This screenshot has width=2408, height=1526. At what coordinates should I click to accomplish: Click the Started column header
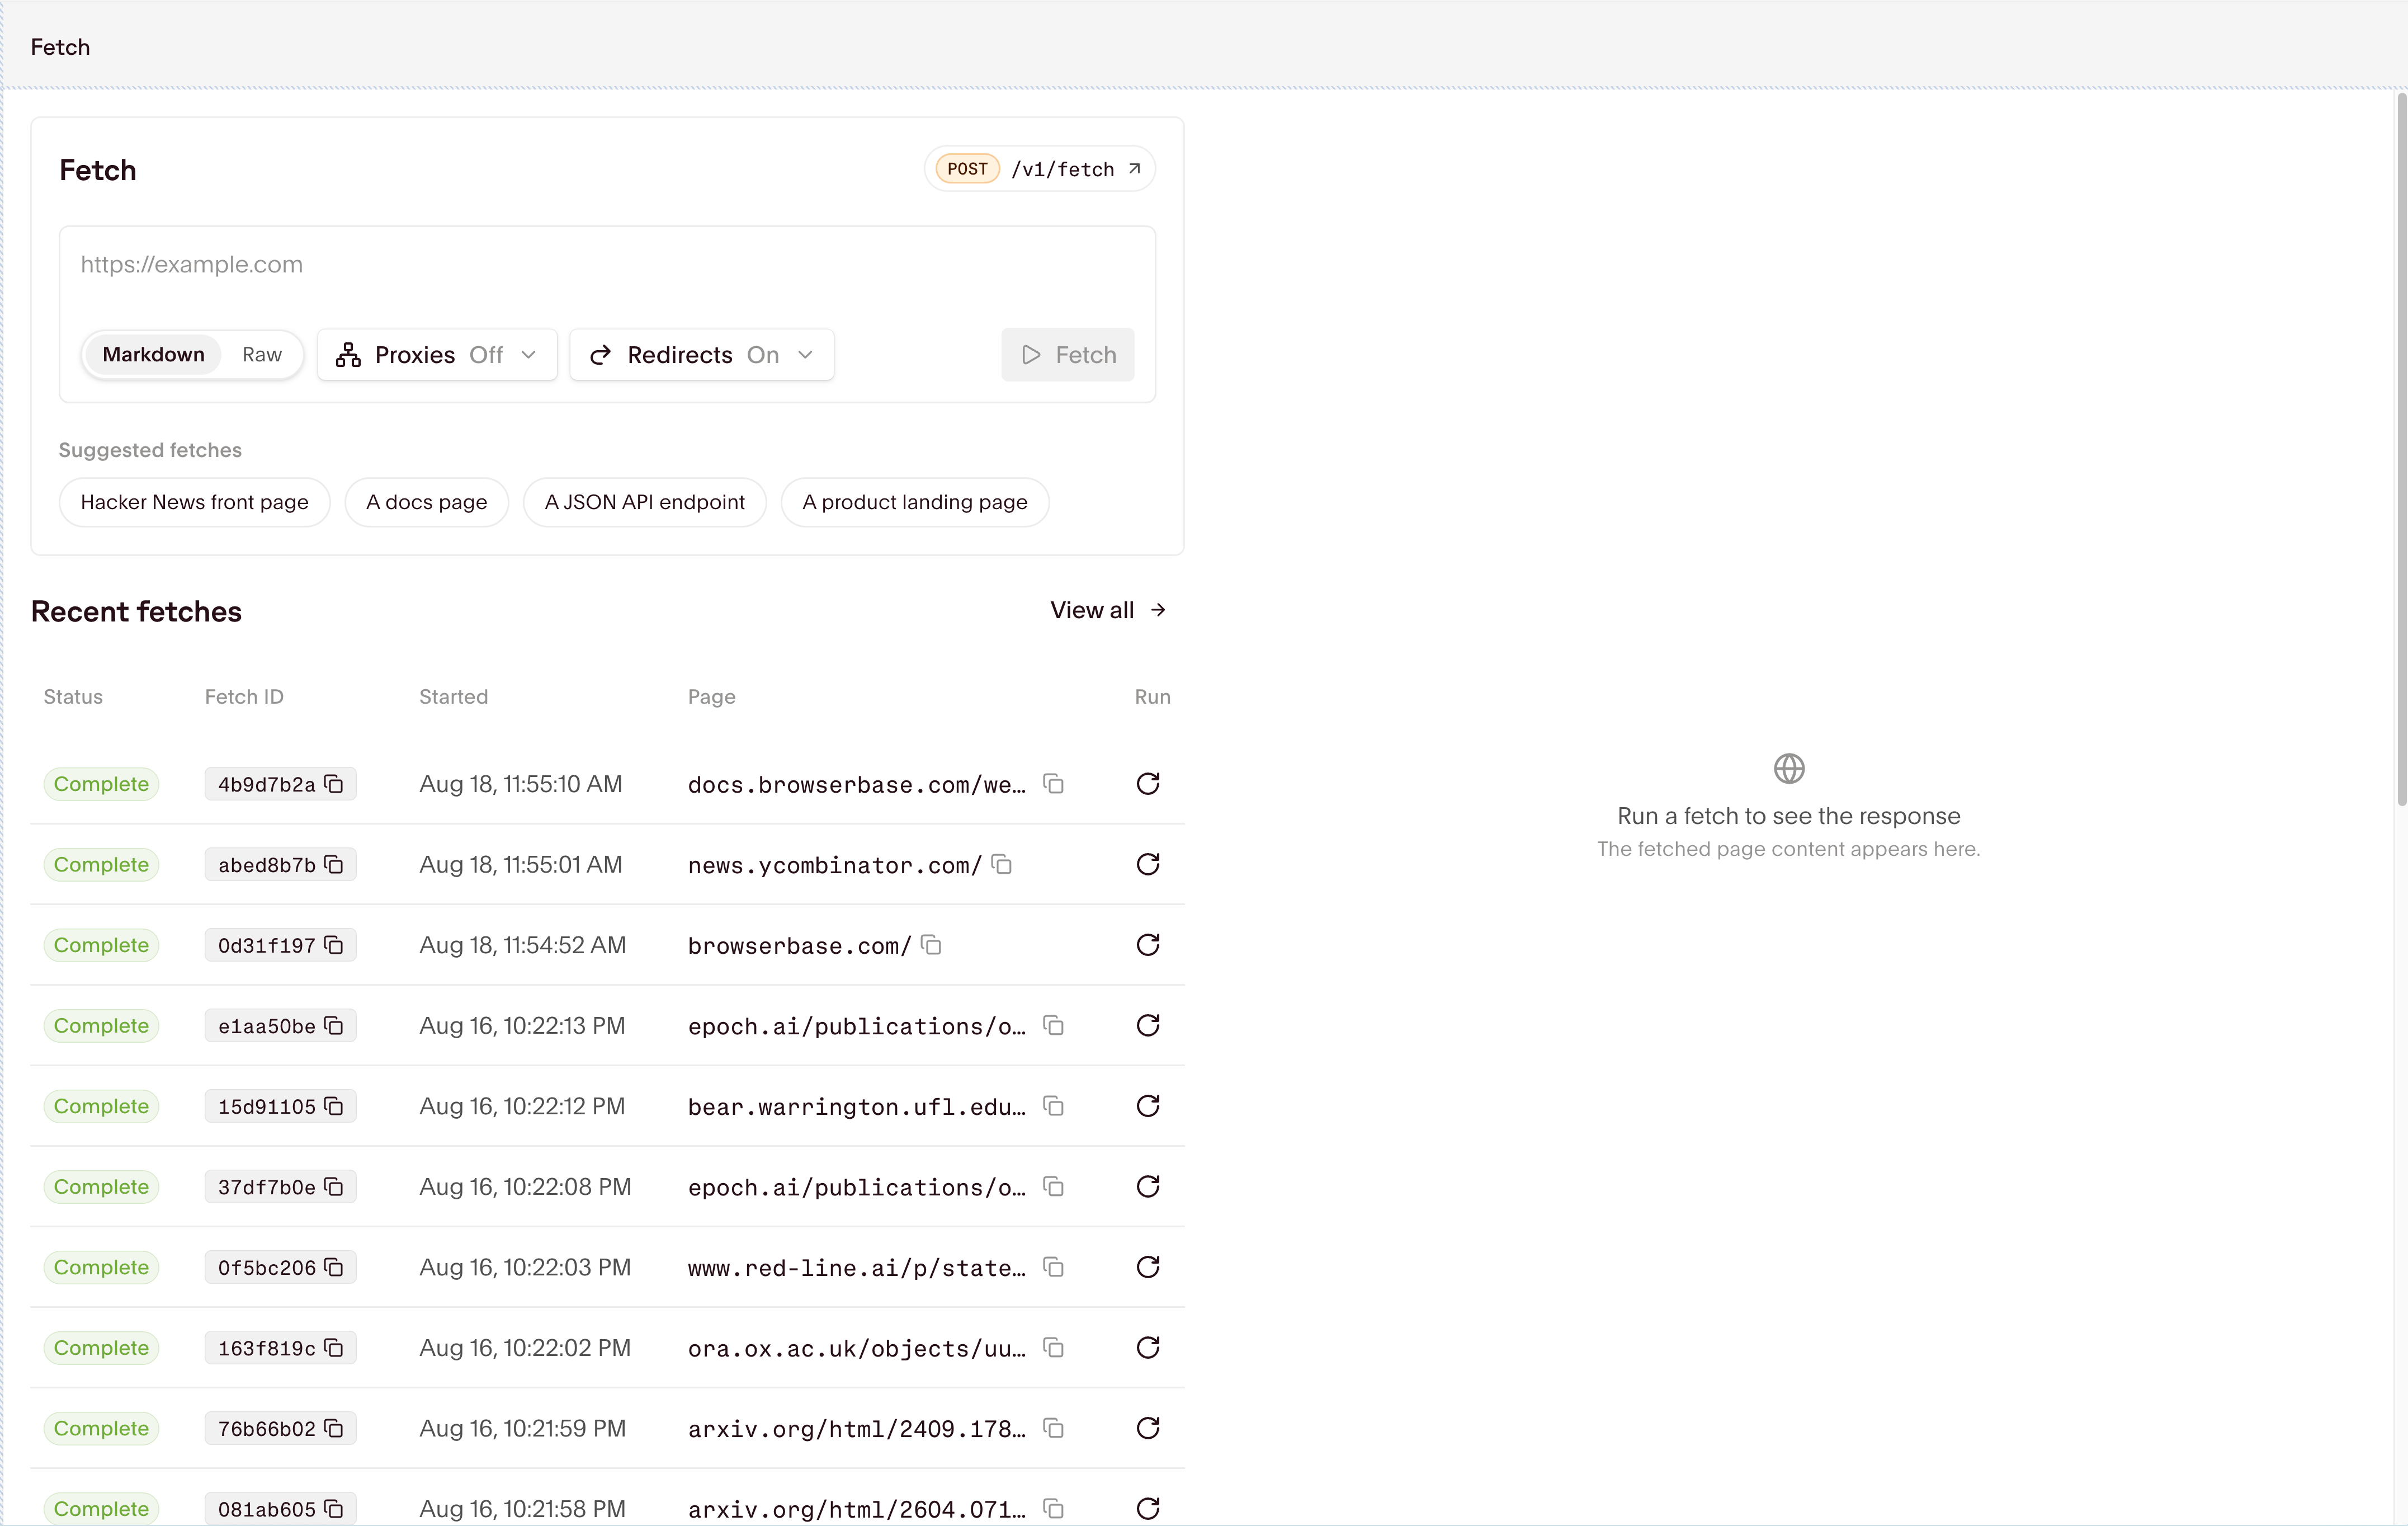(x=453, y=697)
